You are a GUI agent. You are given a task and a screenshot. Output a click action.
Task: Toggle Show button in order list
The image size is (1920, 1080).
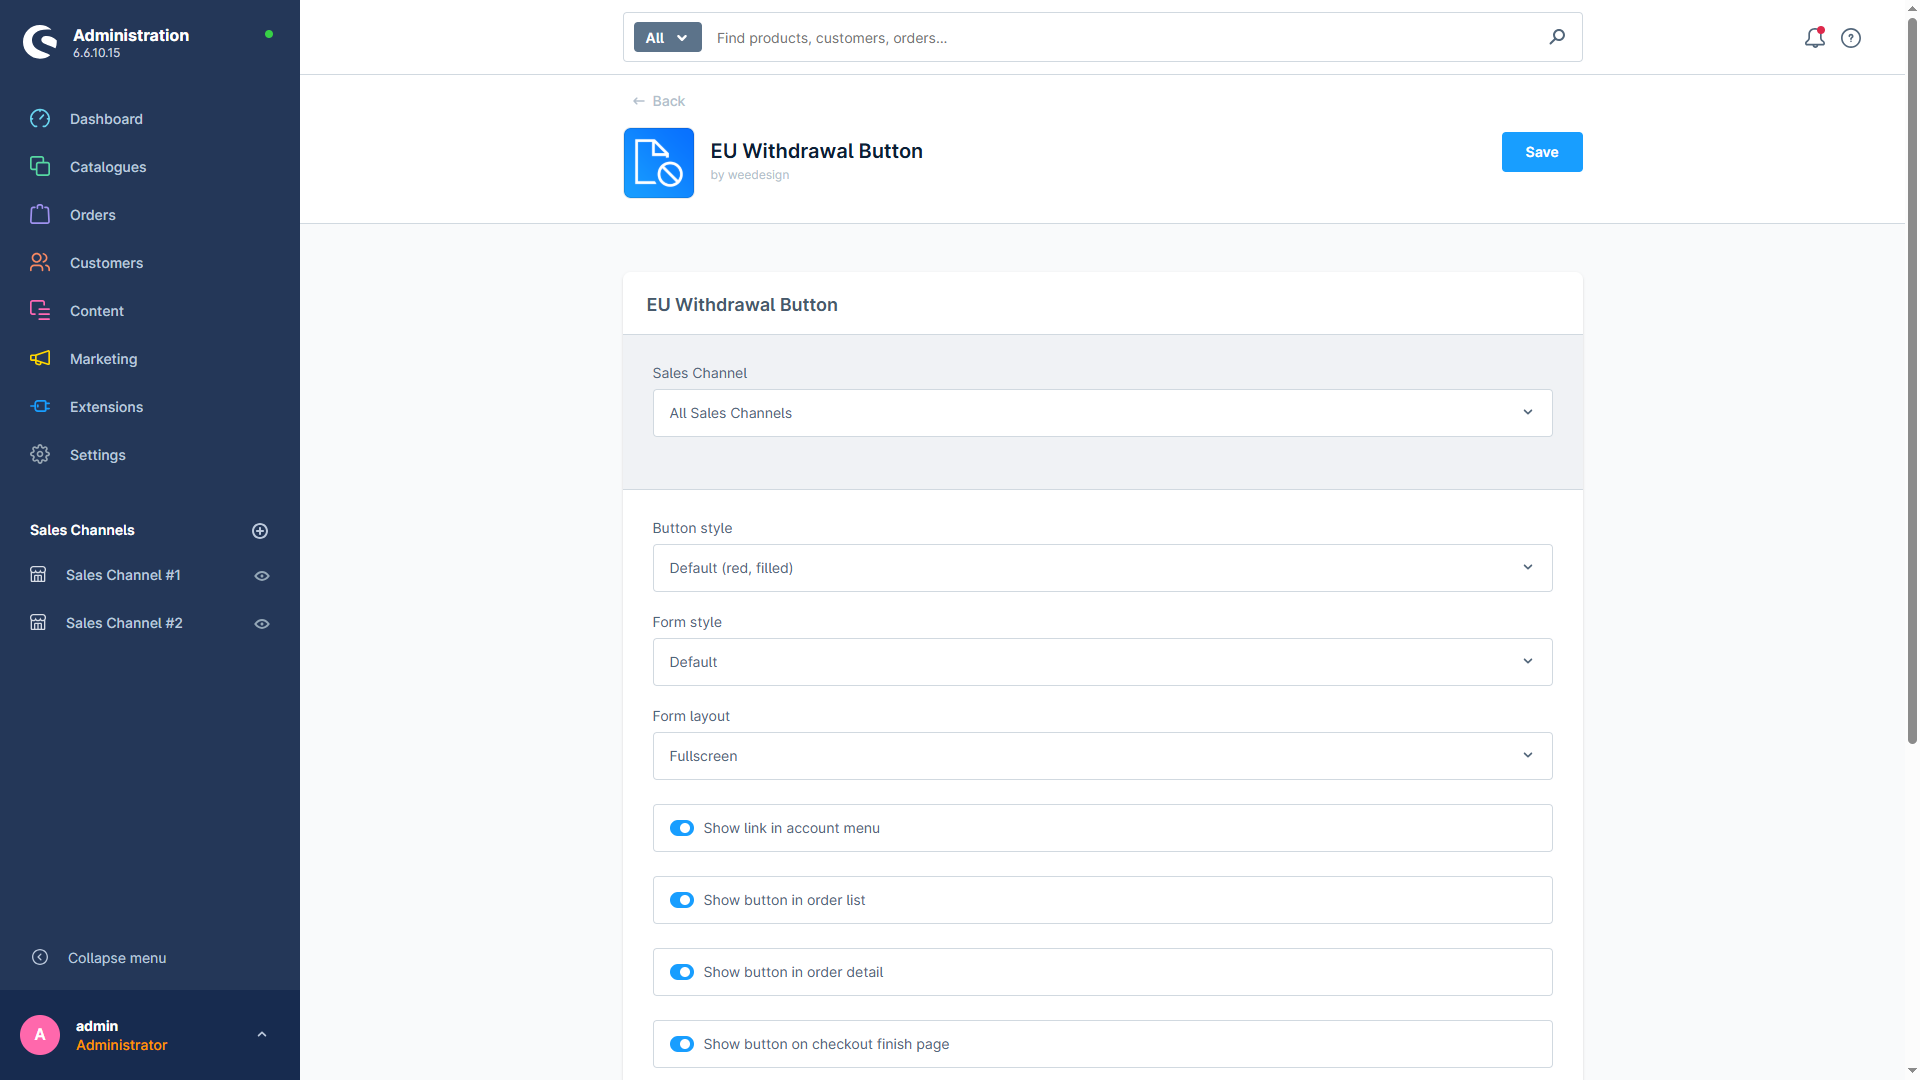click(682, 900)
